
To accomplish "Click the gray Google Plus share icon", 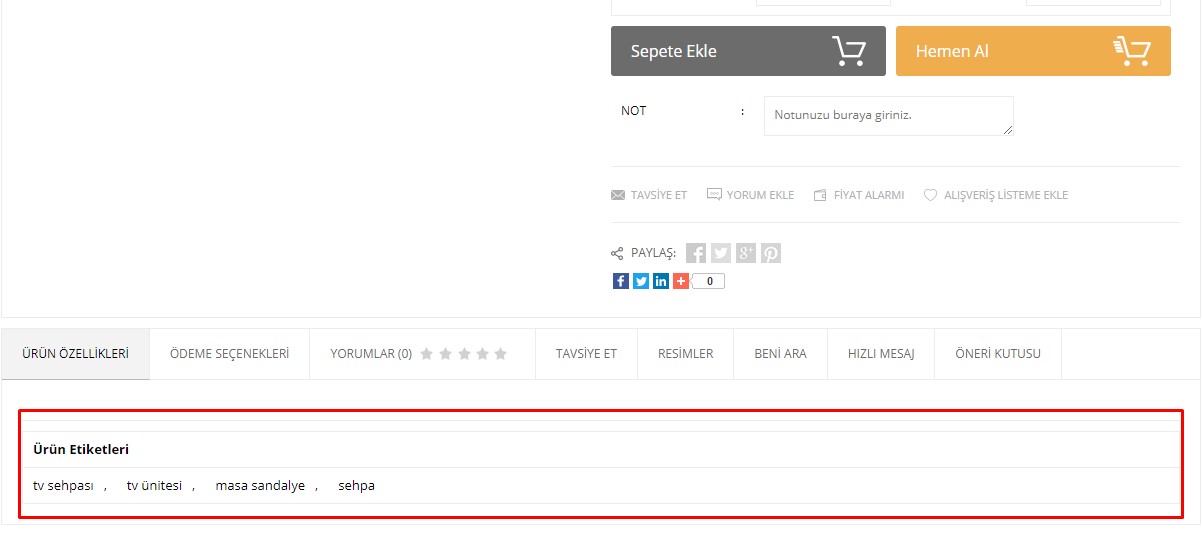I will (746, 253).
